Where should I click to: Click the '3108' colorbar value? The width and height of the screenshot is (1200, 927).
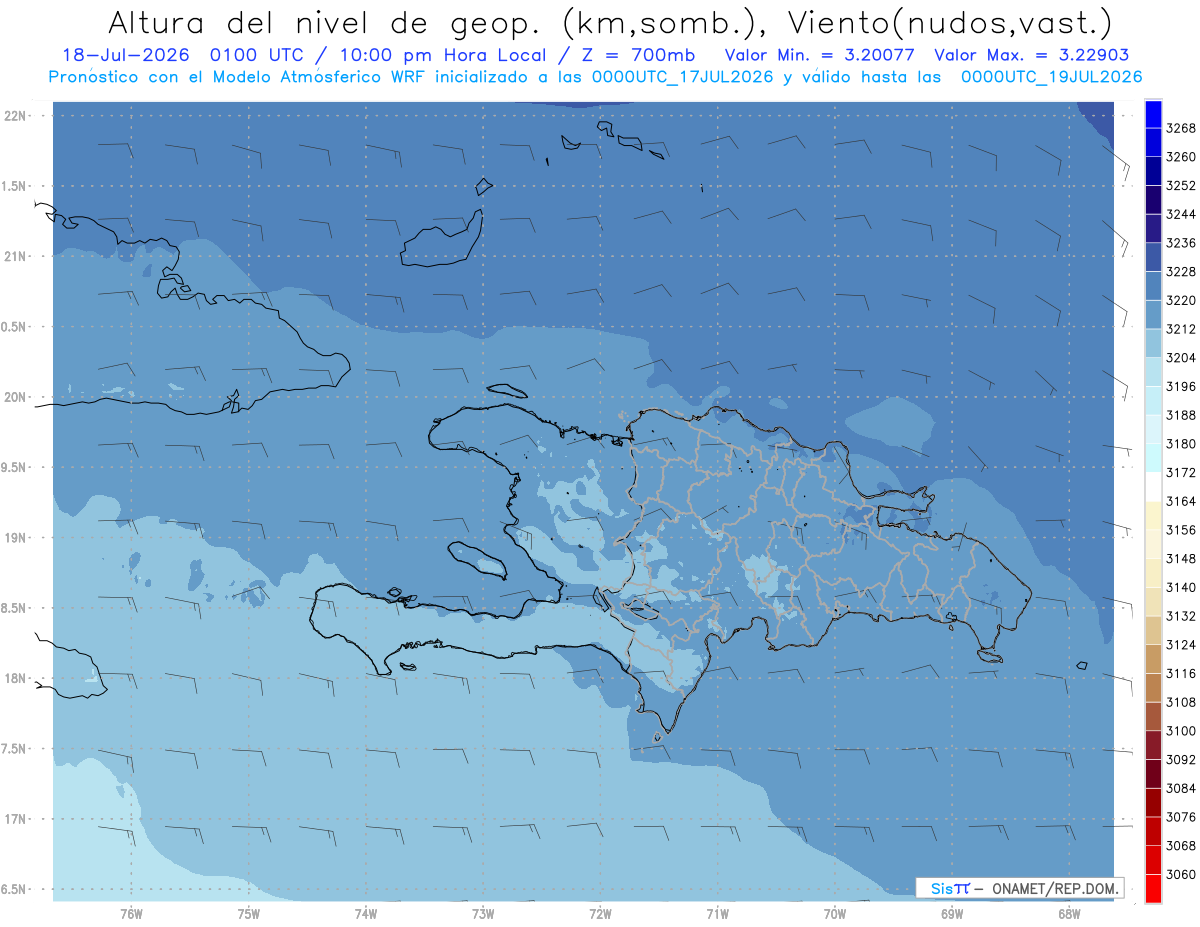1181,702
